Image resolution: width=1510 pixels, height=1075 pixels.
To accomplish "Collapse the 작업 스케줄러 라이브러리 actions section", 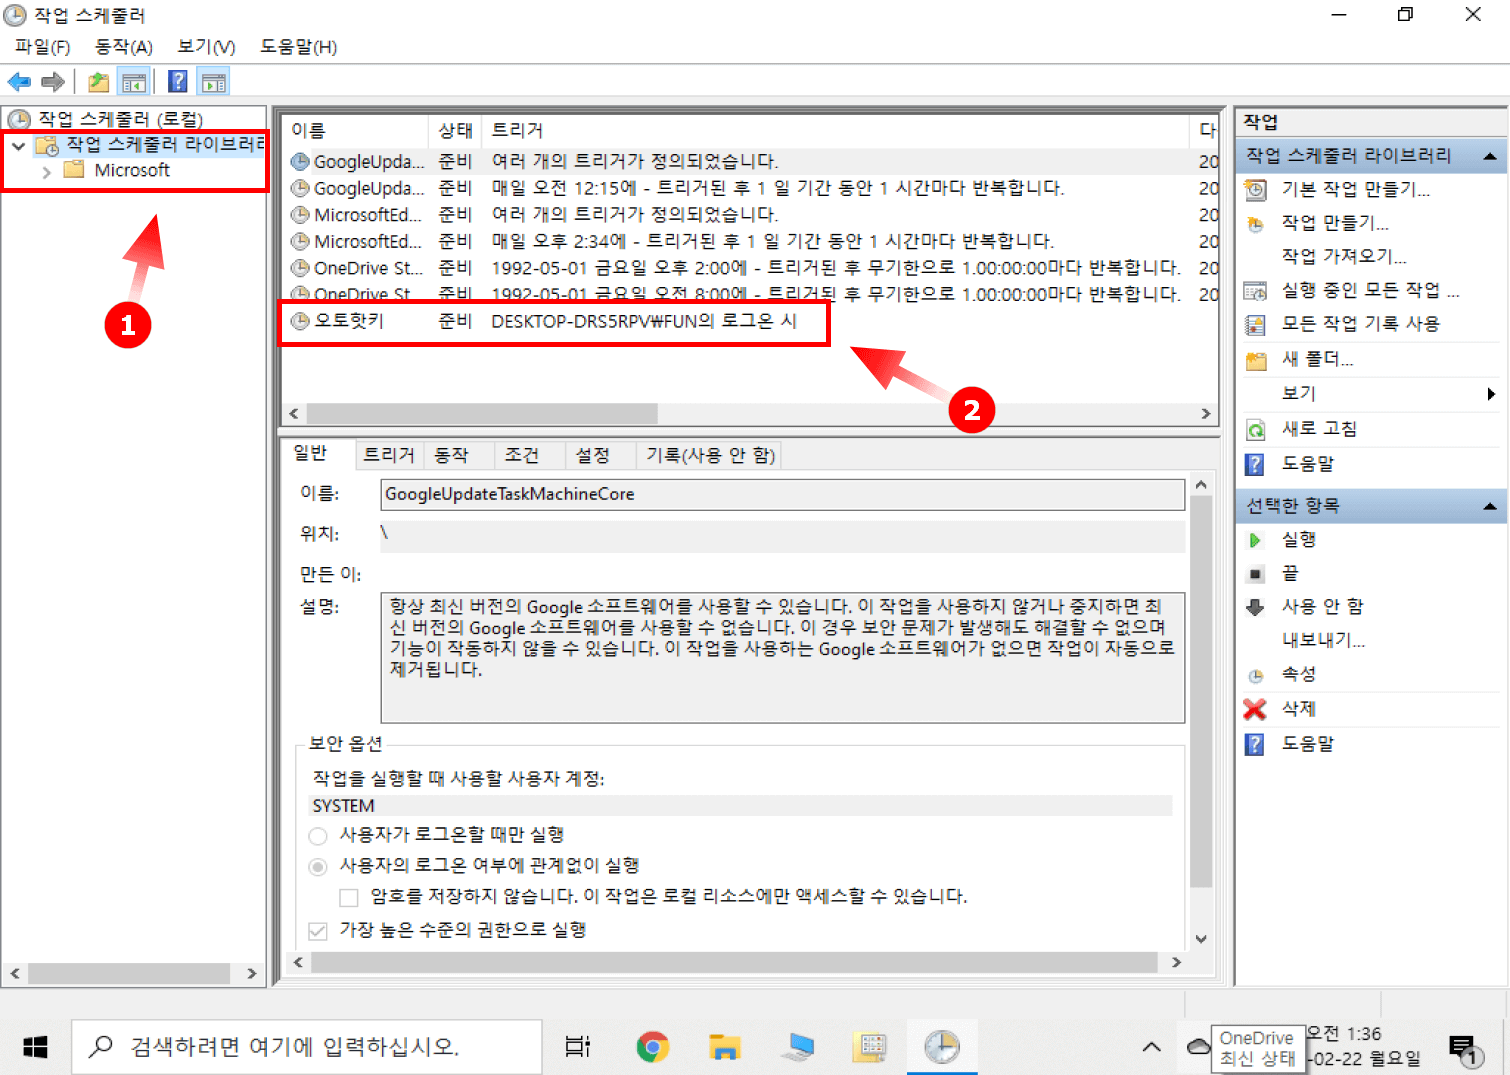I will click(x=1490, y=156).
